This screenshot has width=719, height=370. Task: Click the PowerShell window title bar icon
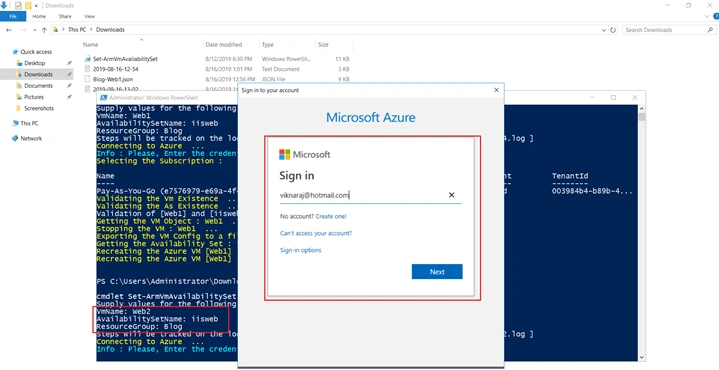104,98
